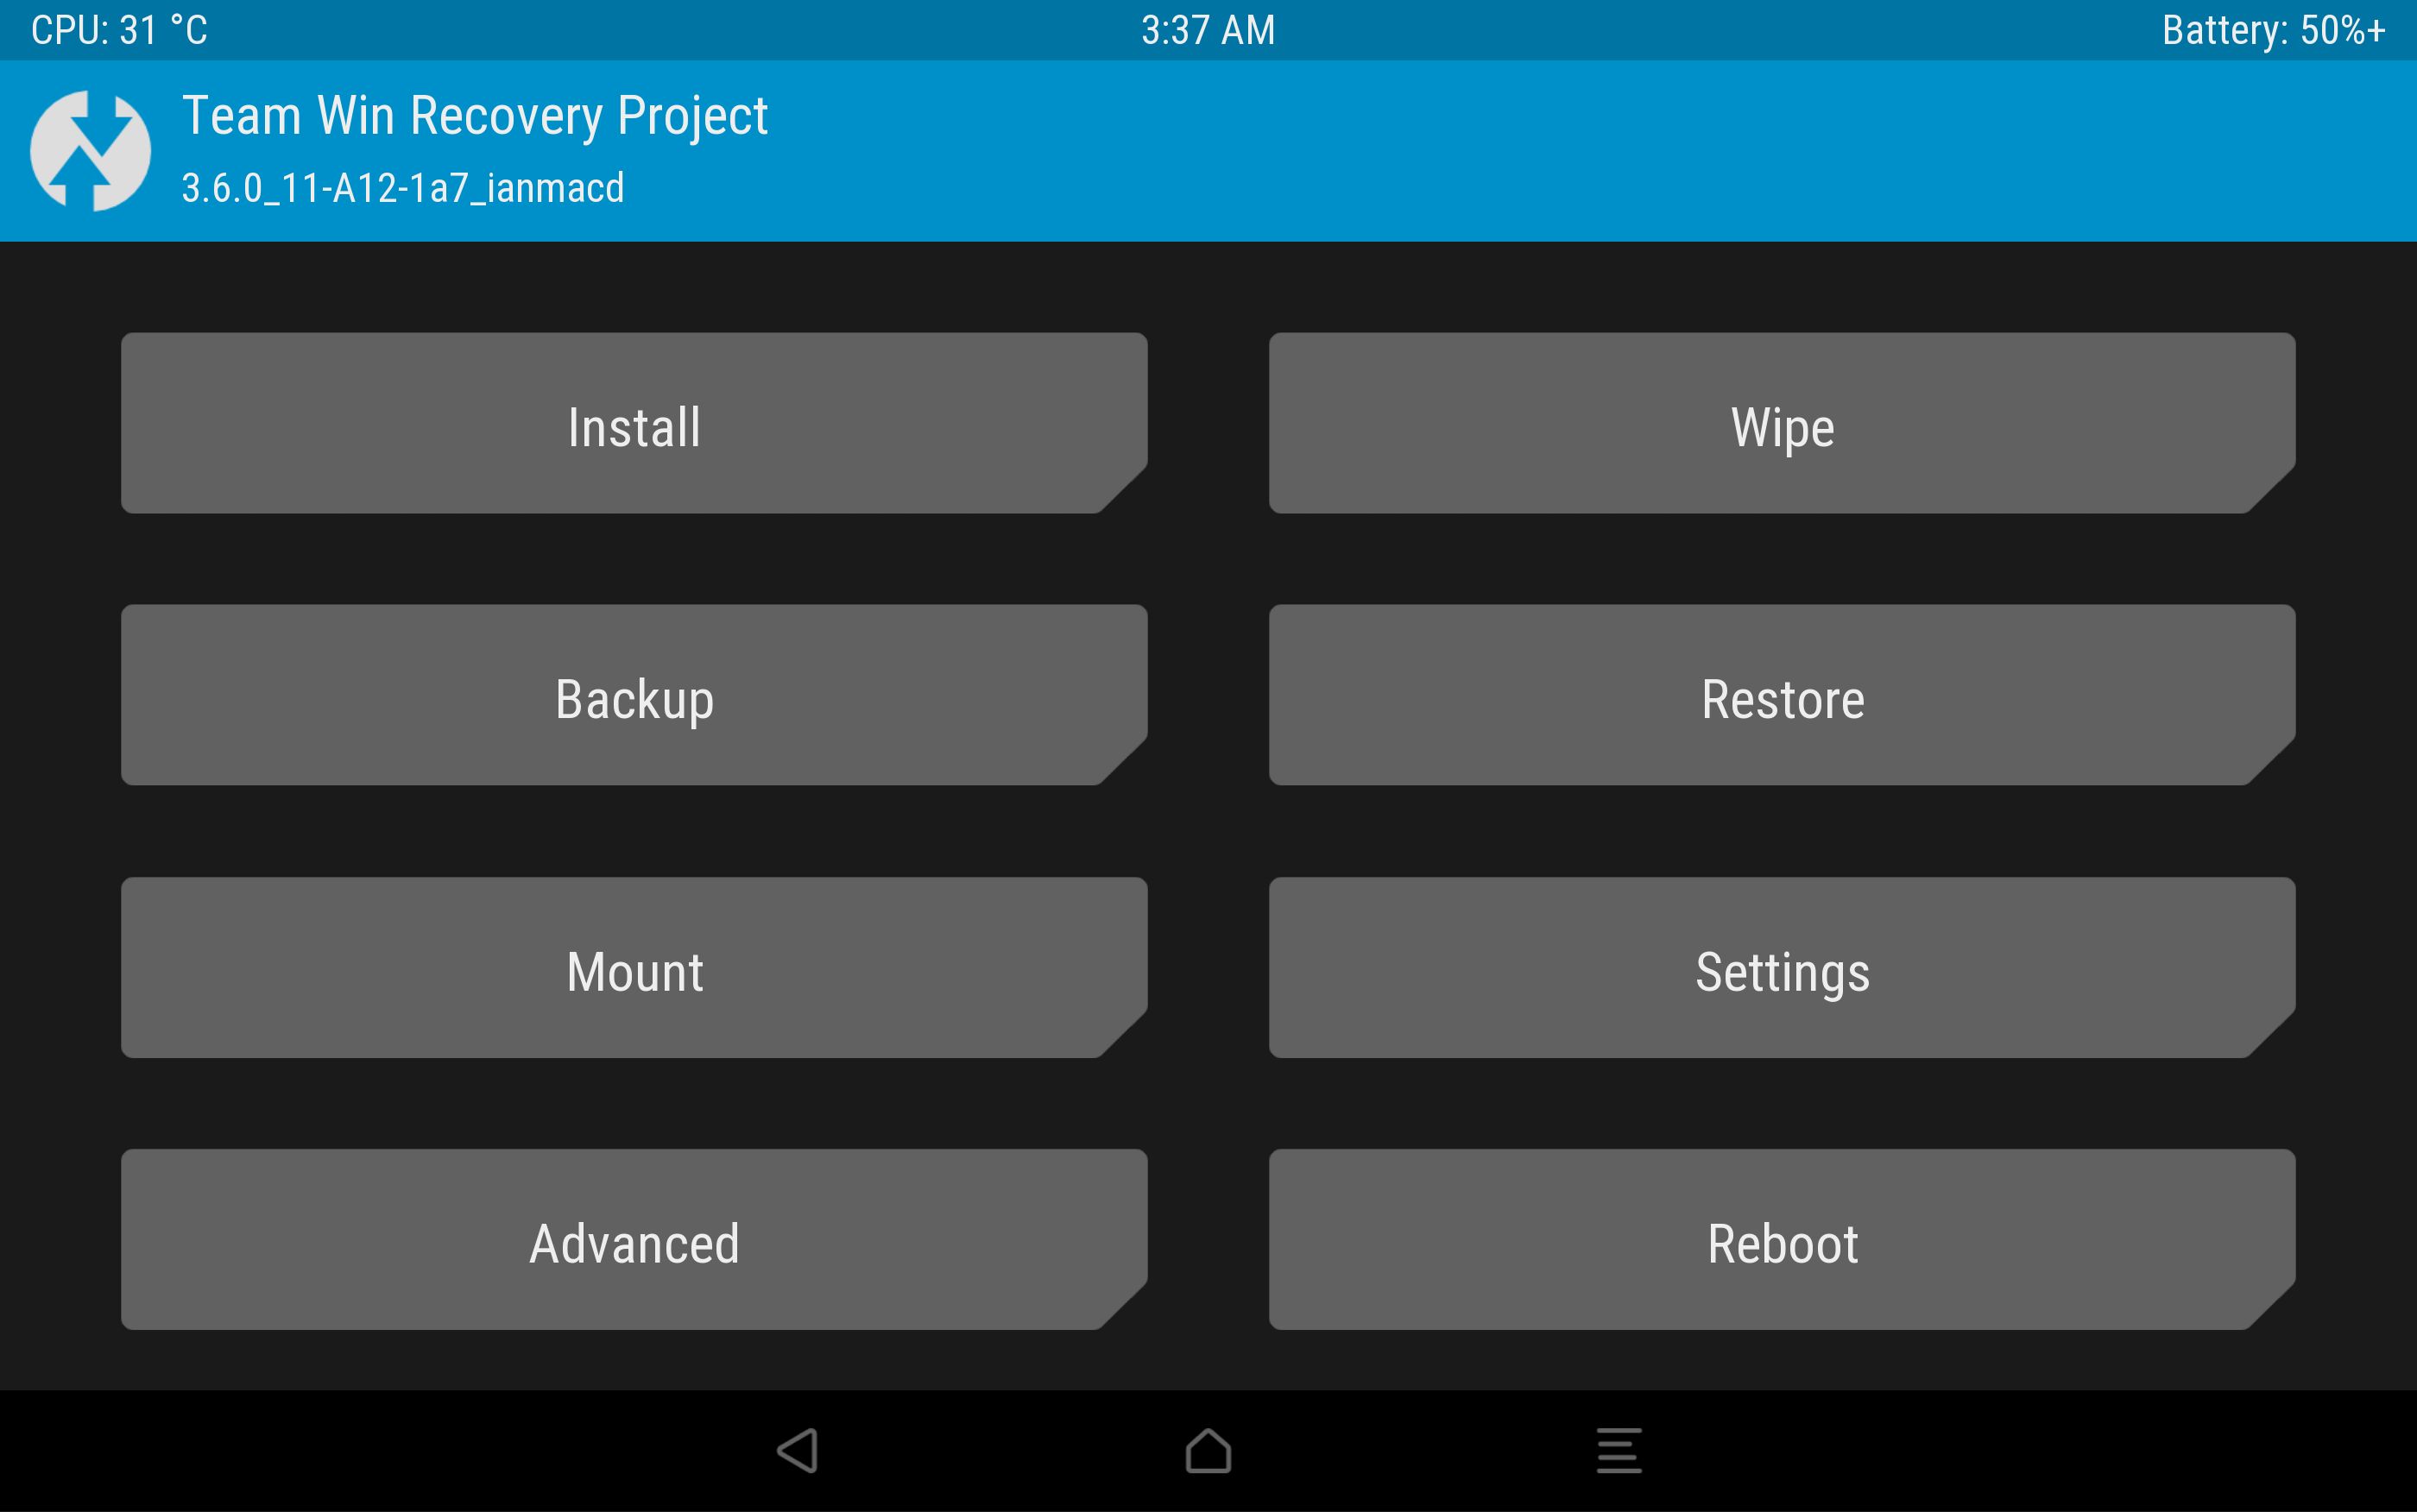The image size is (2417, 1512).
Task: Click the CPU temperature readout
Action: [x=119, y=30]
